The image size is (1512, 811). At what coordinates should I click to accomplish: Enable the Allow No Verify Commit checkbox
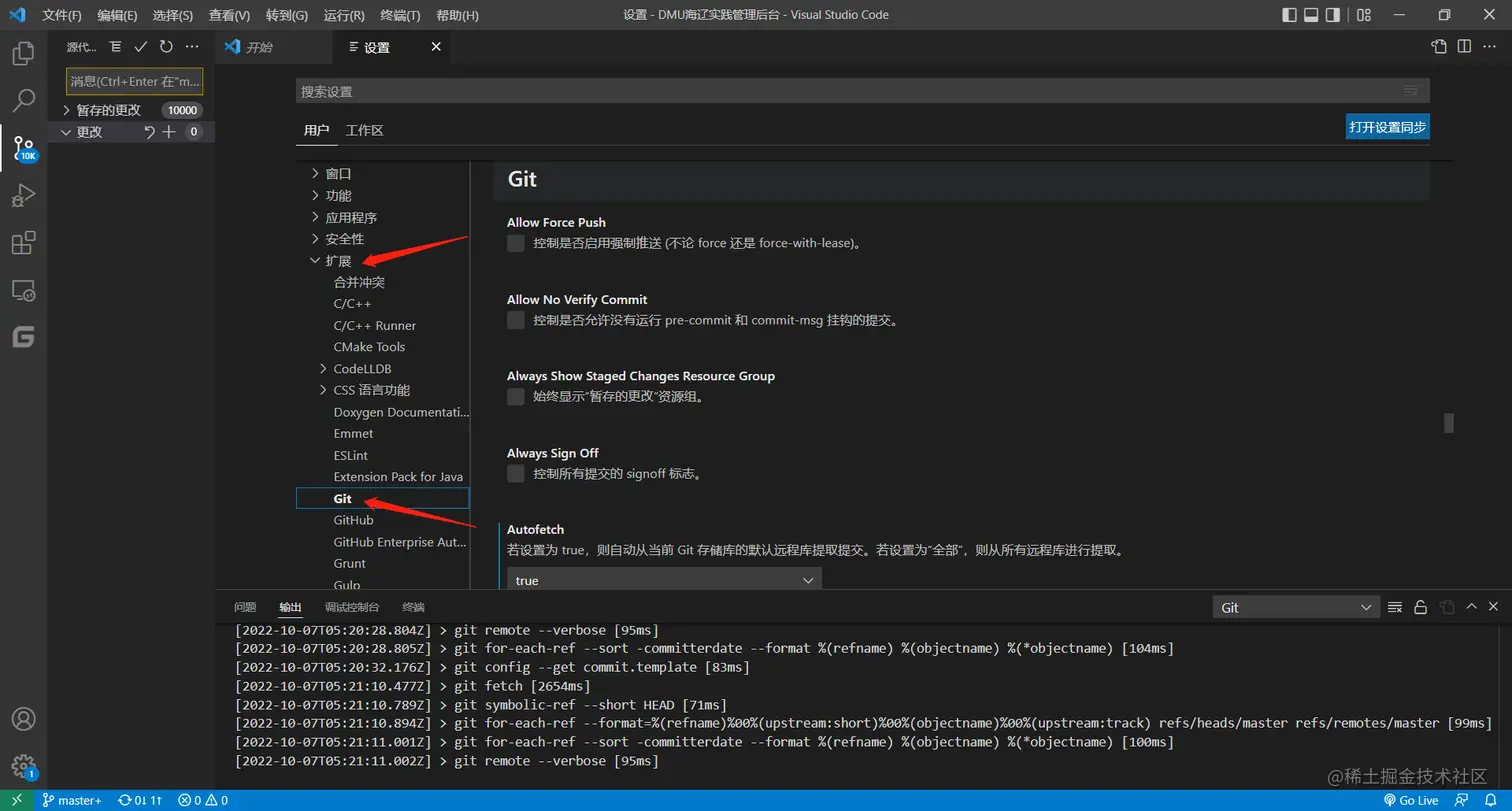coord(516,320)
